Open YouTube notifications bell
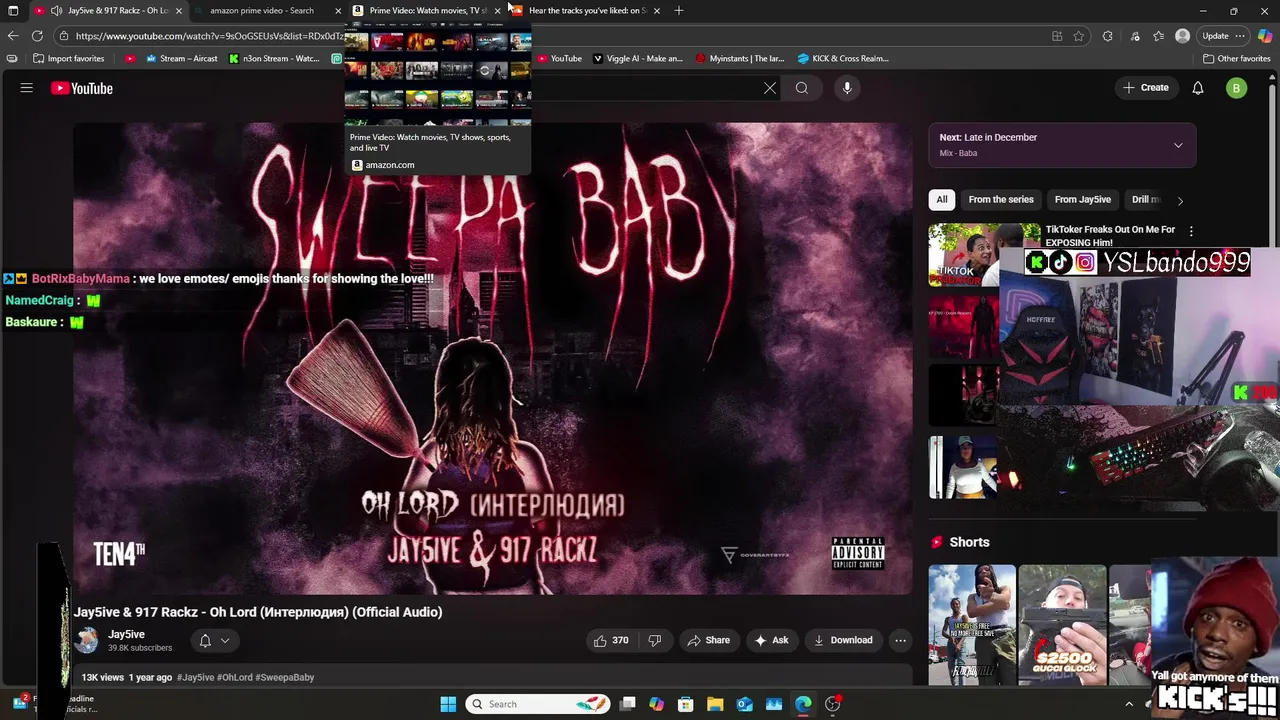1280x720 pixels. pos(1198,88)
